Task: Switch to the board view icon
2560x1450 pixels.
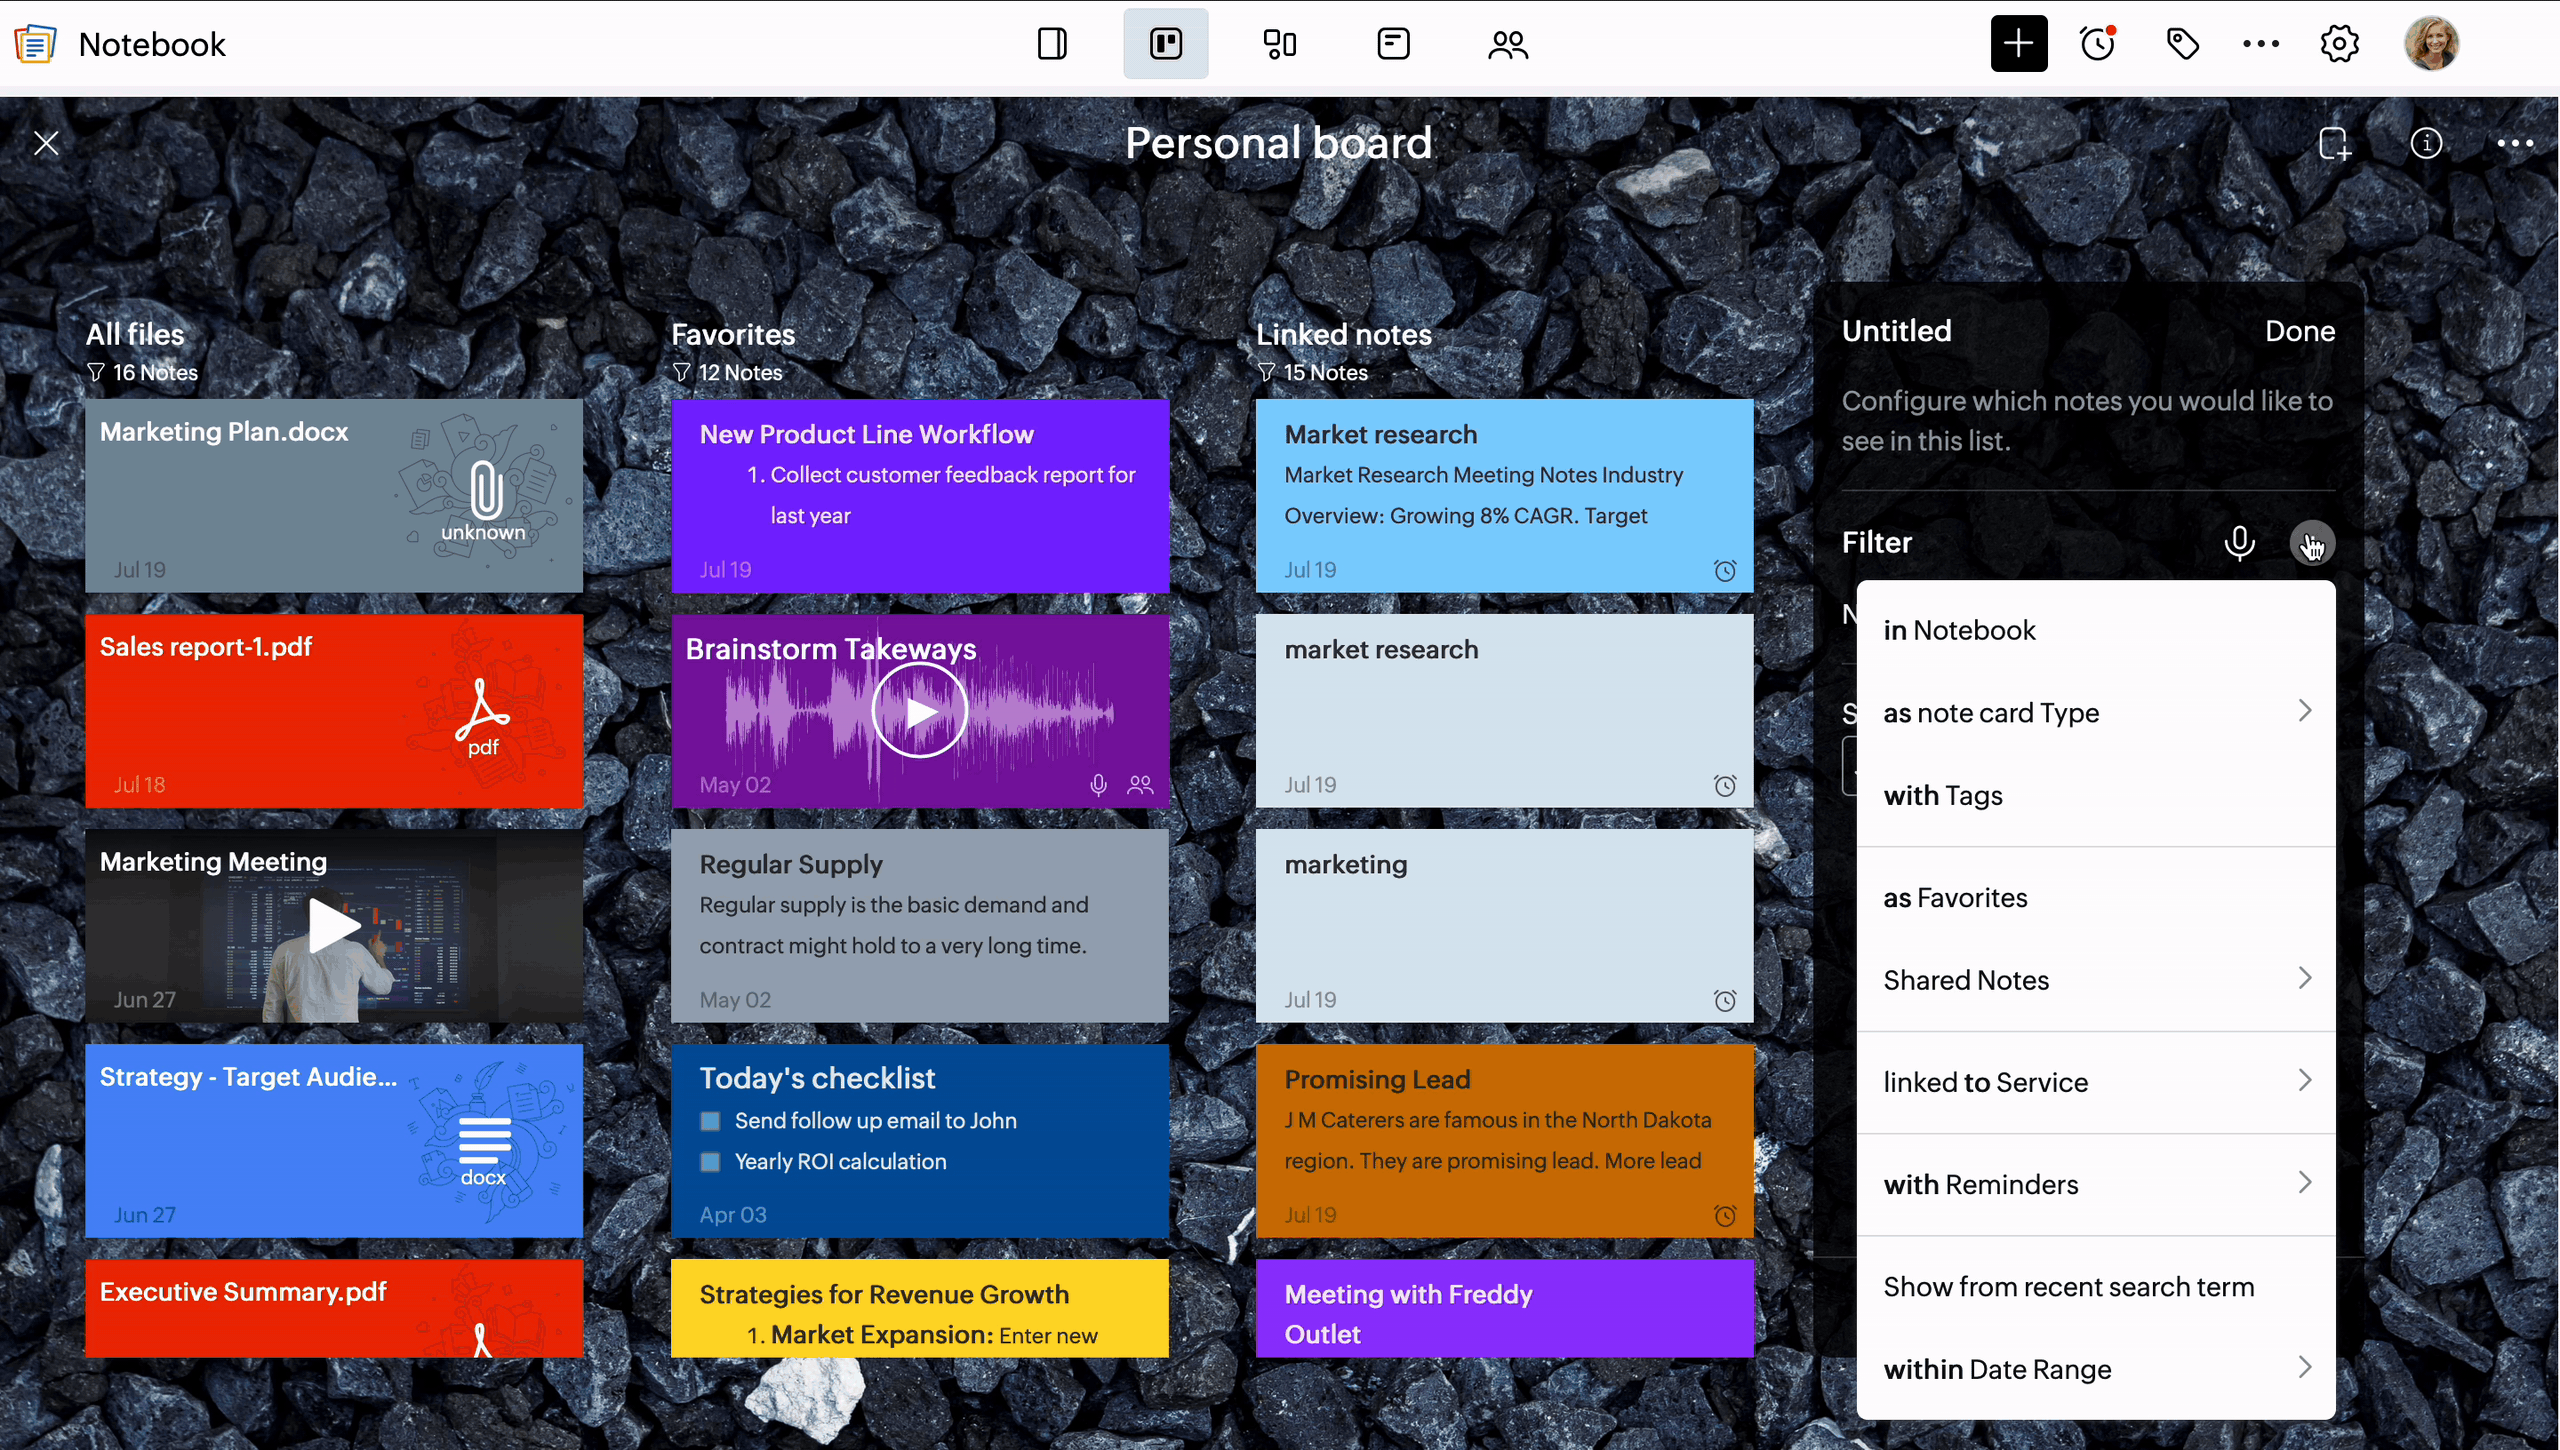Action: 1165,44
